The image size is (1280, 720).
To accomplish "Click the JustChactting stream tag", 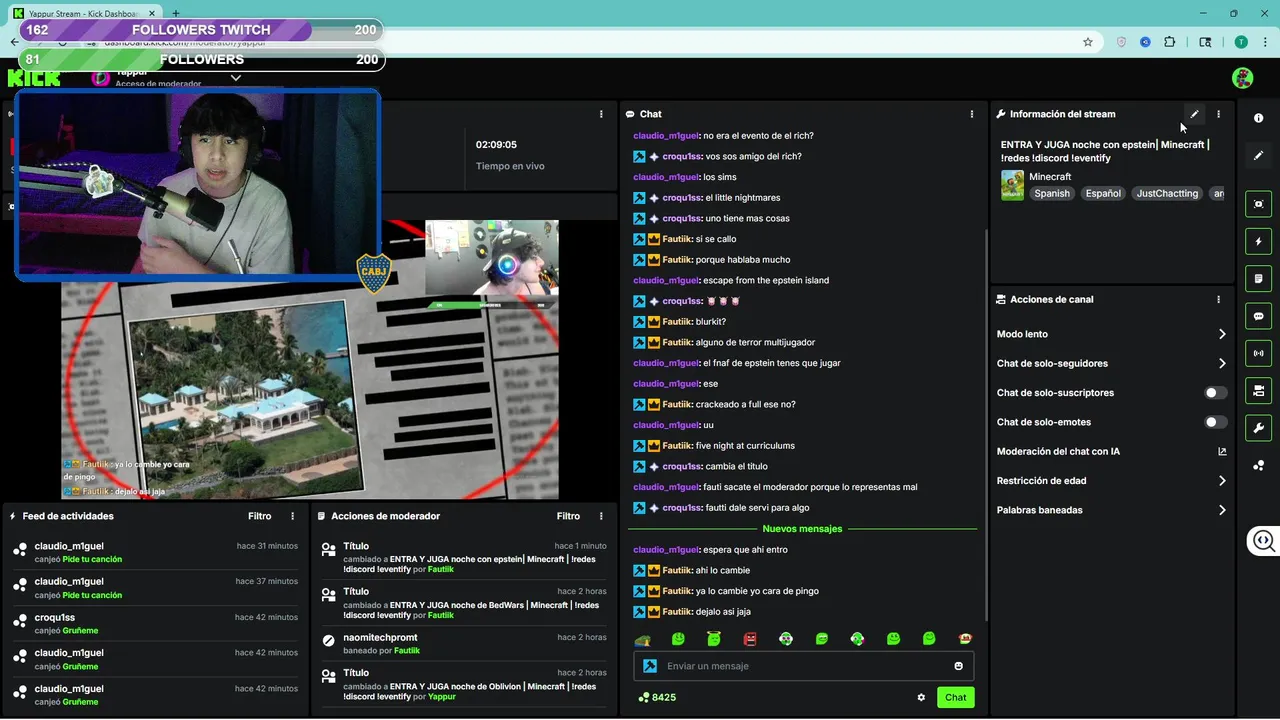I will coord(1167,194).
